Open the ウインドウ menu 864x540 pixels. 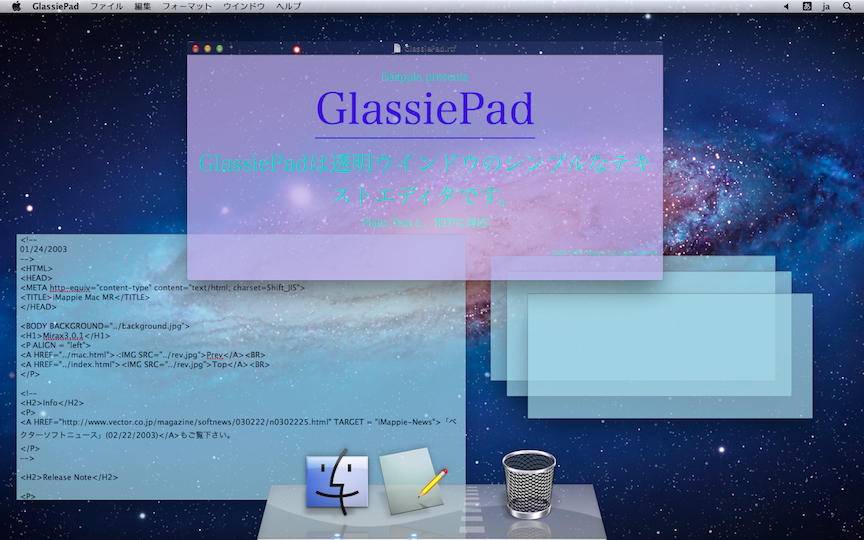[x=244, y=7]
